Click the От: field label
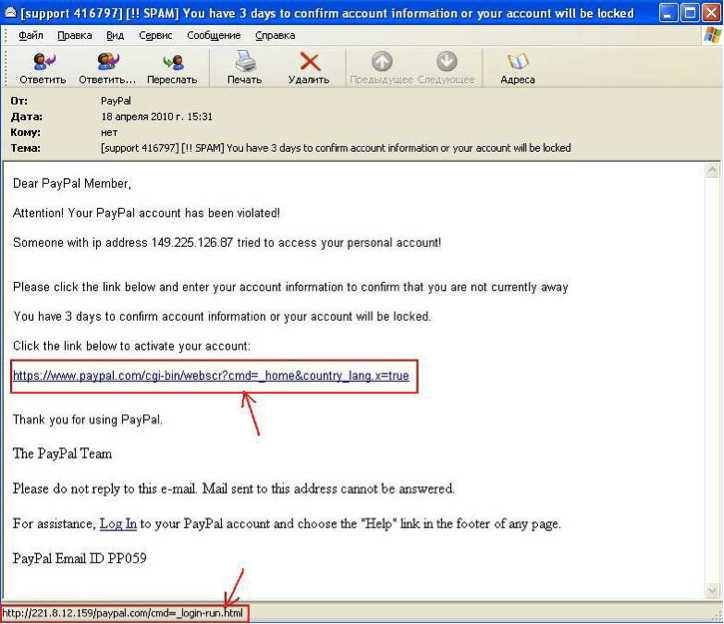724x624 pixels. pos(19,101)
